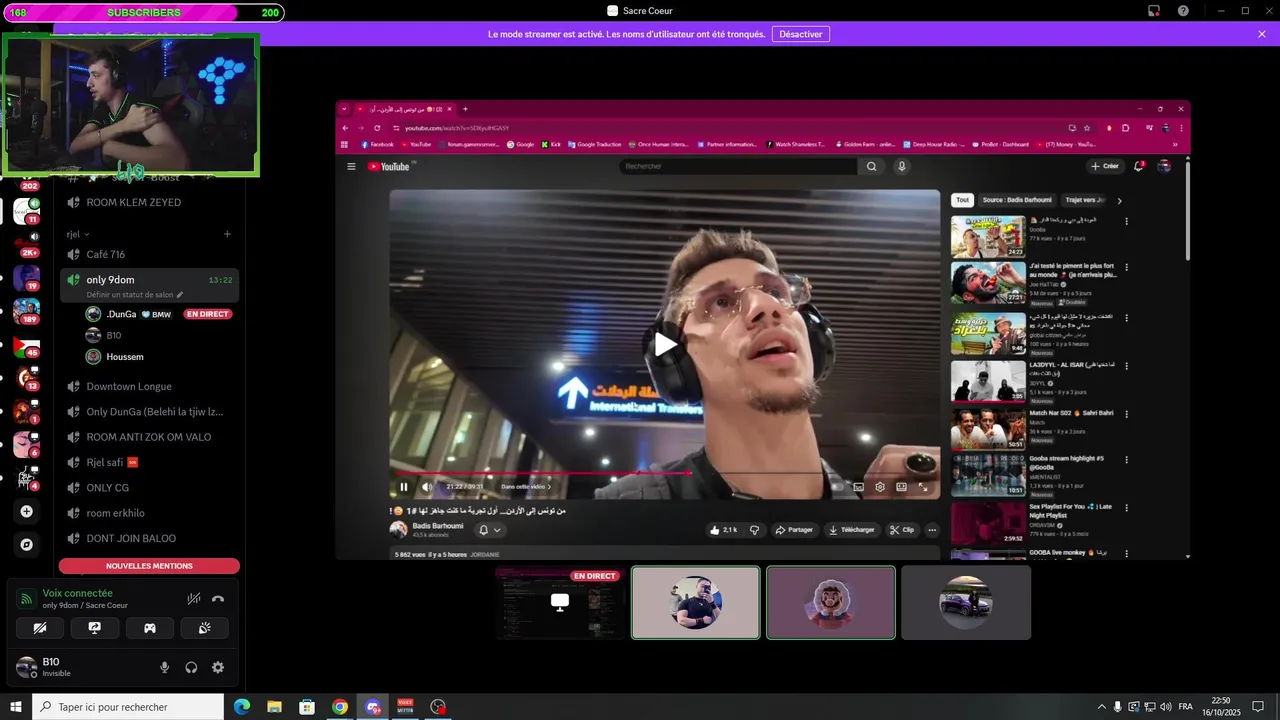Select the purple car avatar participant tile
This screenshot has height=720, width=1280.
click(966, 602)
